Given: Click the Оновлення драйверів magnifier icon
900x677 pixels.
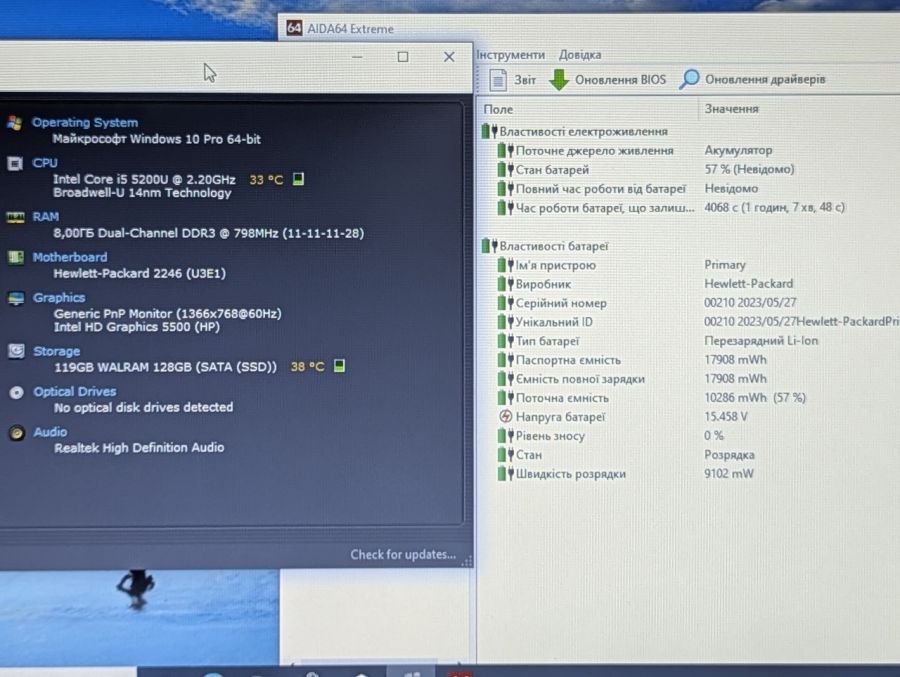Looking at the screenshot, I should click(x=689, y=79).
